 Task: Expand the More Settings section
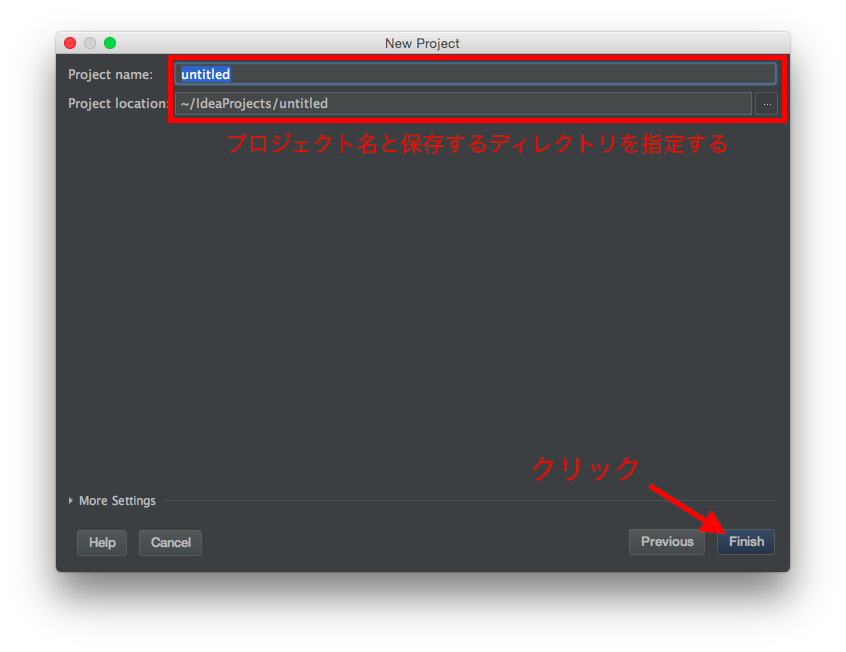click(x=112, y=500)
